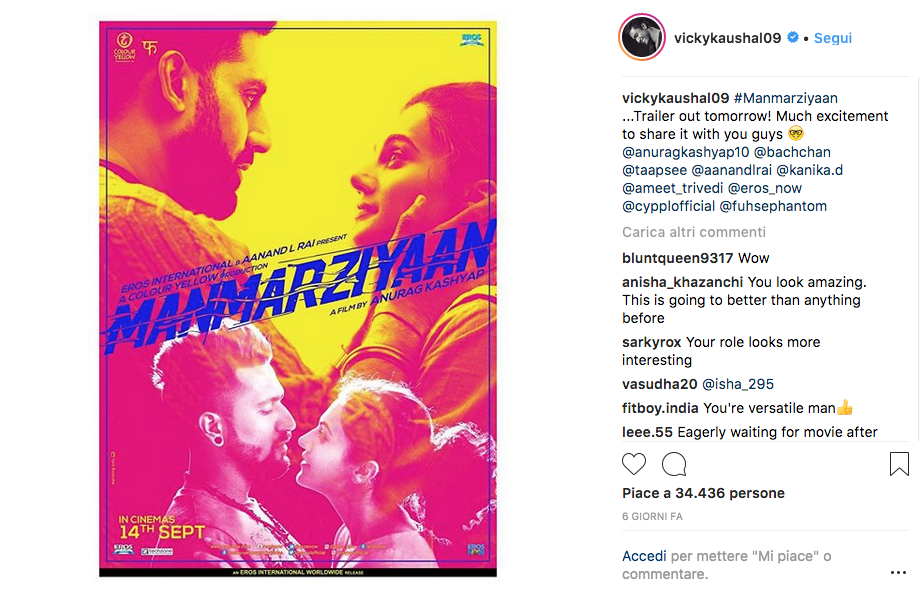This screenshot has height=596, width=920.
Task: Expand comments with Carica altri commenti
Action: click(x=694, y=232)
